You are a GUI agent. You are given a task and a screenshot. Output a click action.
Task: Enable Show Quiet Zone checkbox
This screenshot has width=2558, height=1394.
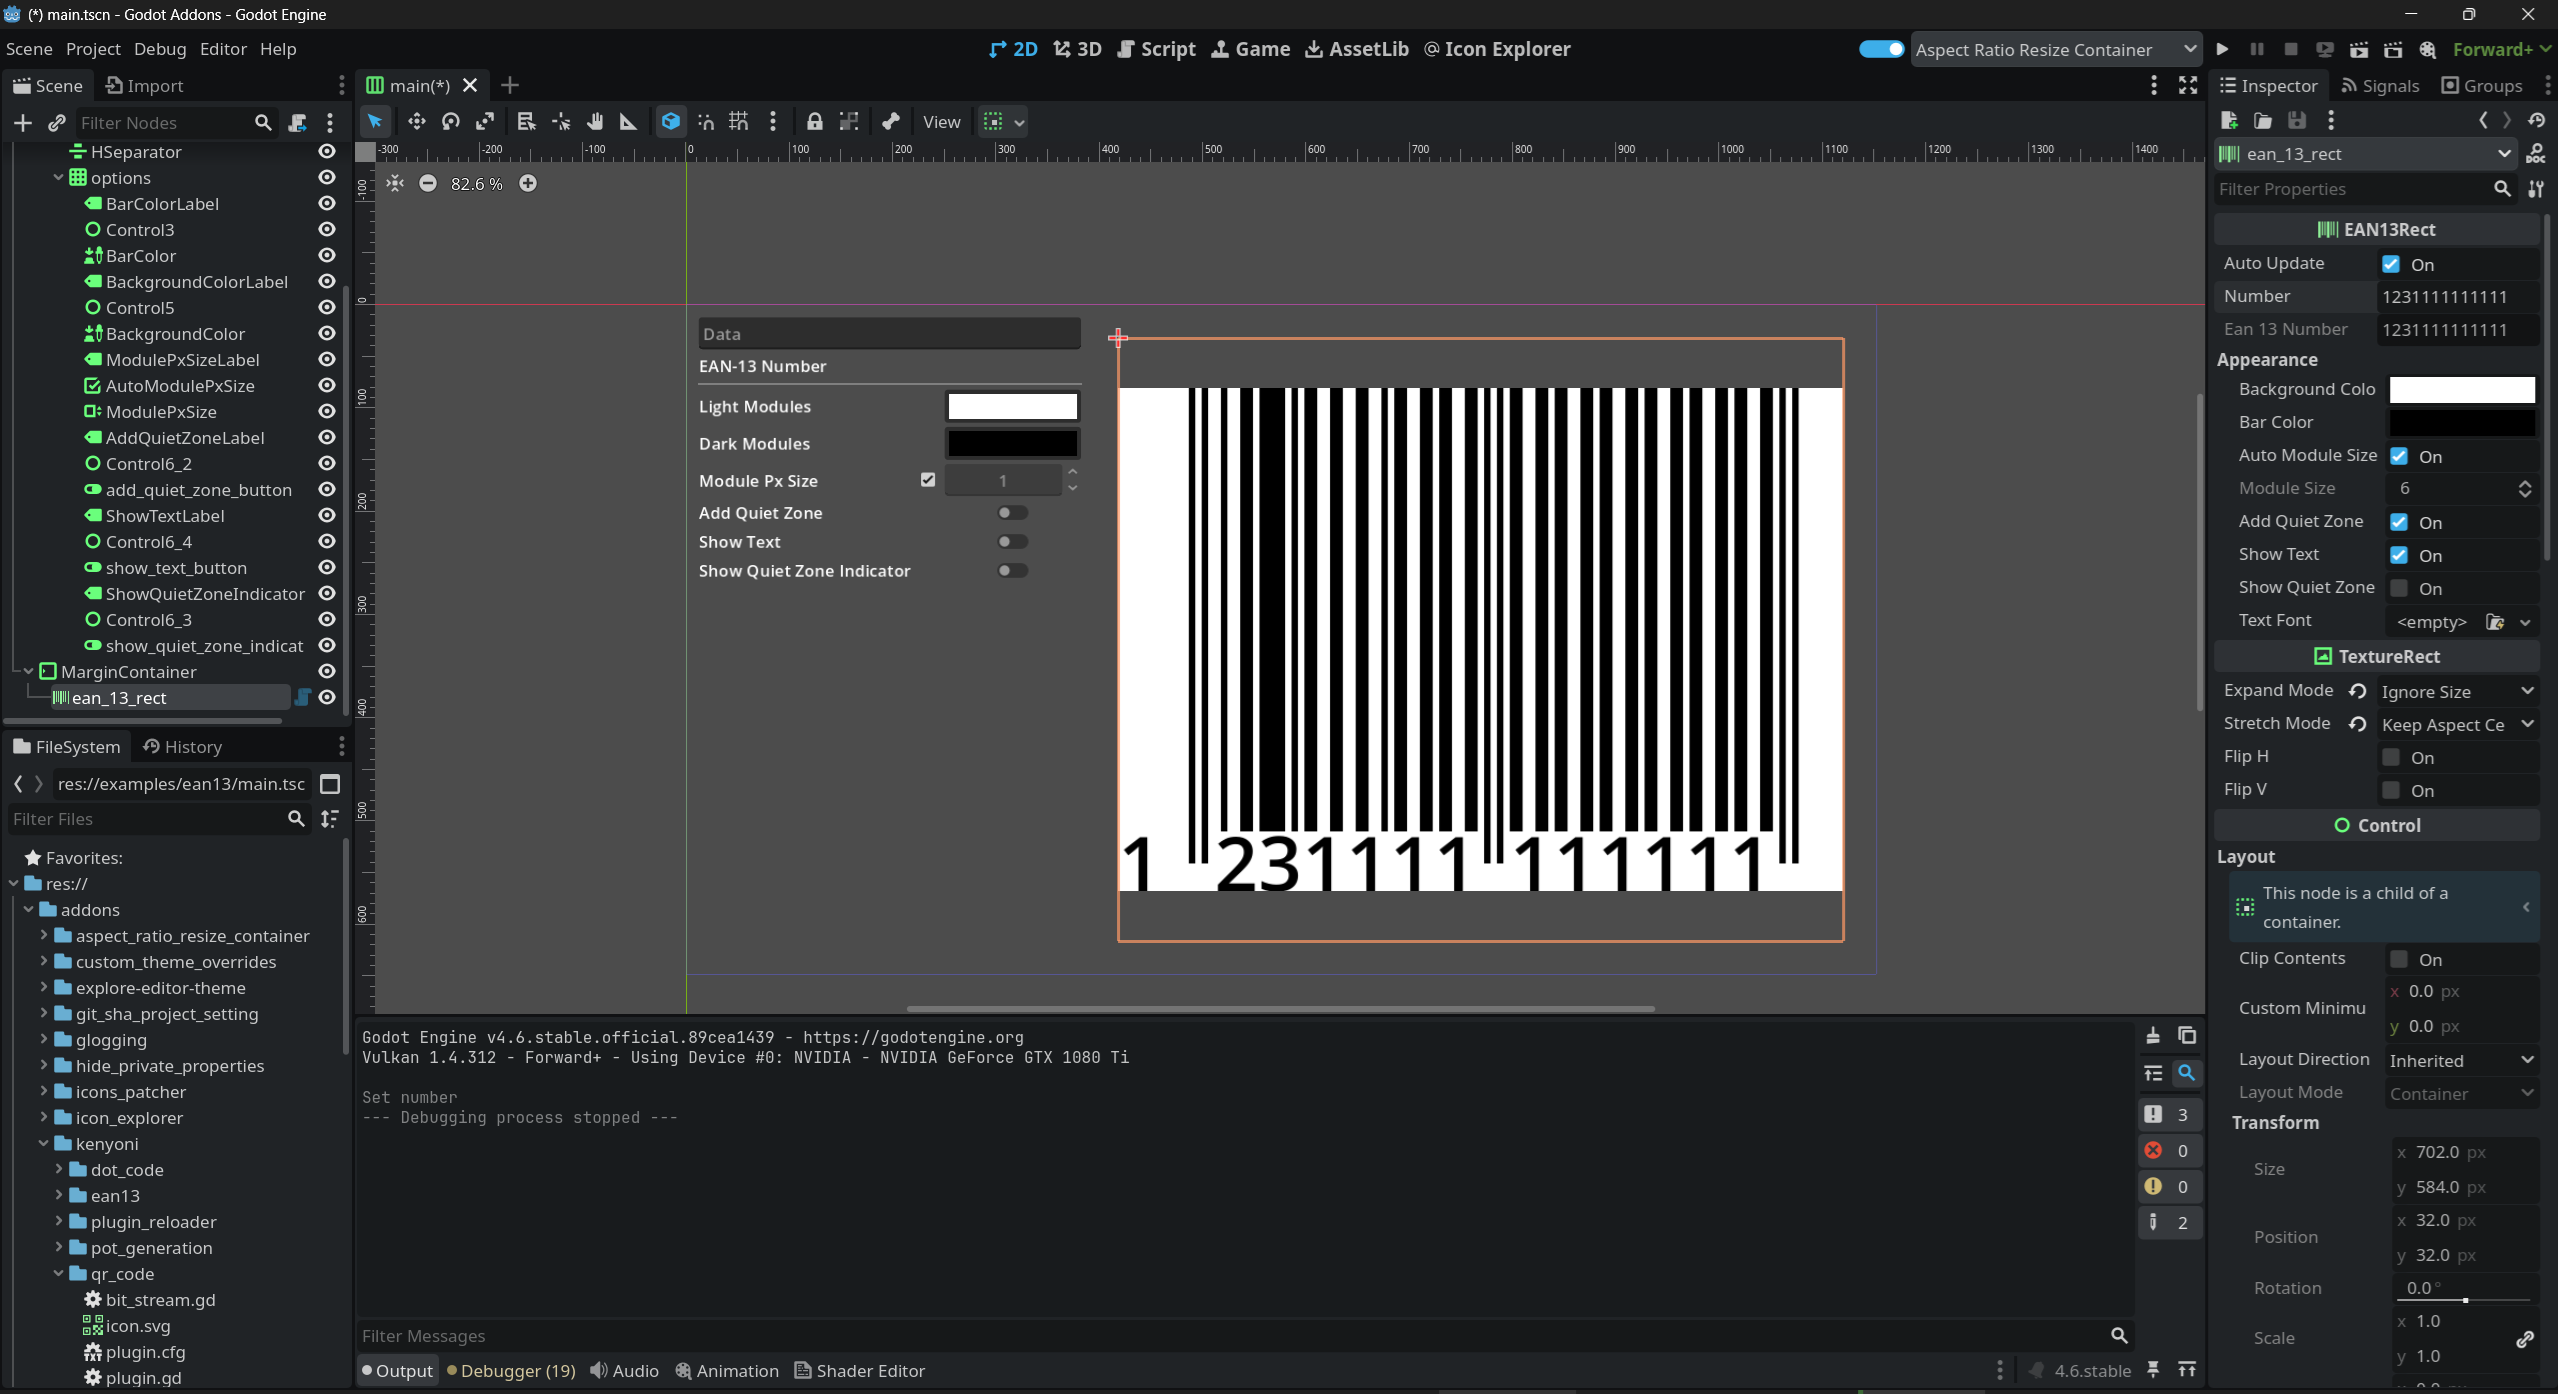(2399, 588)
